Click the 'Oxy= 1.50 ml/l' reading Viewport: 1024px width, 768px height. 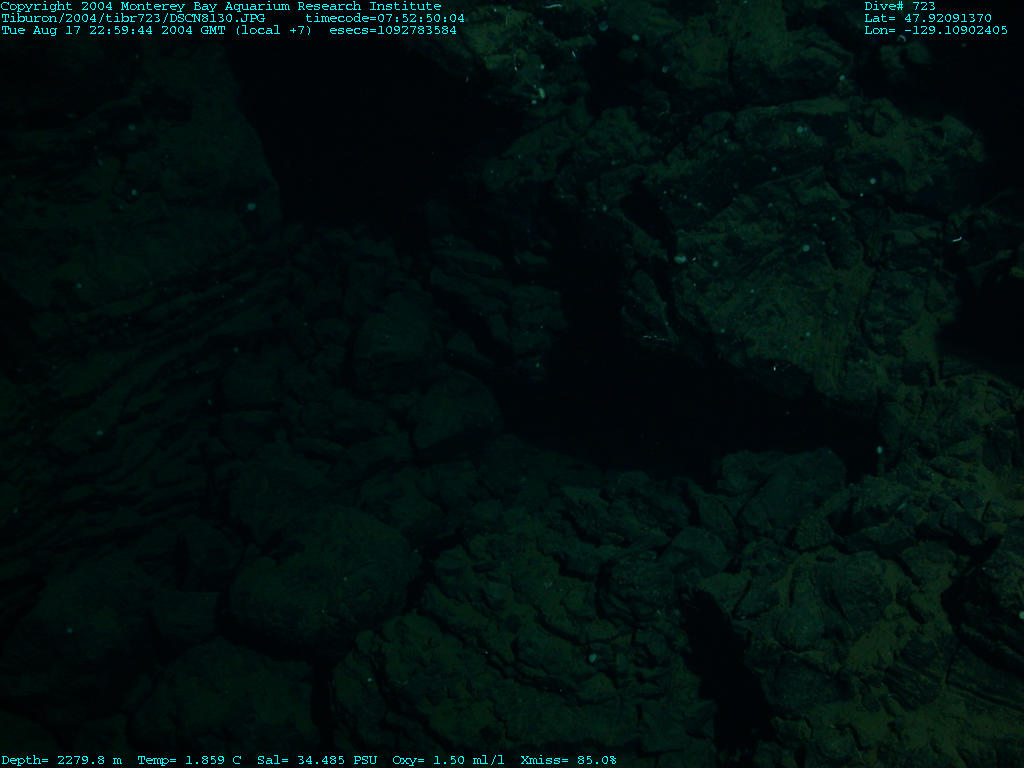point(449,760)
